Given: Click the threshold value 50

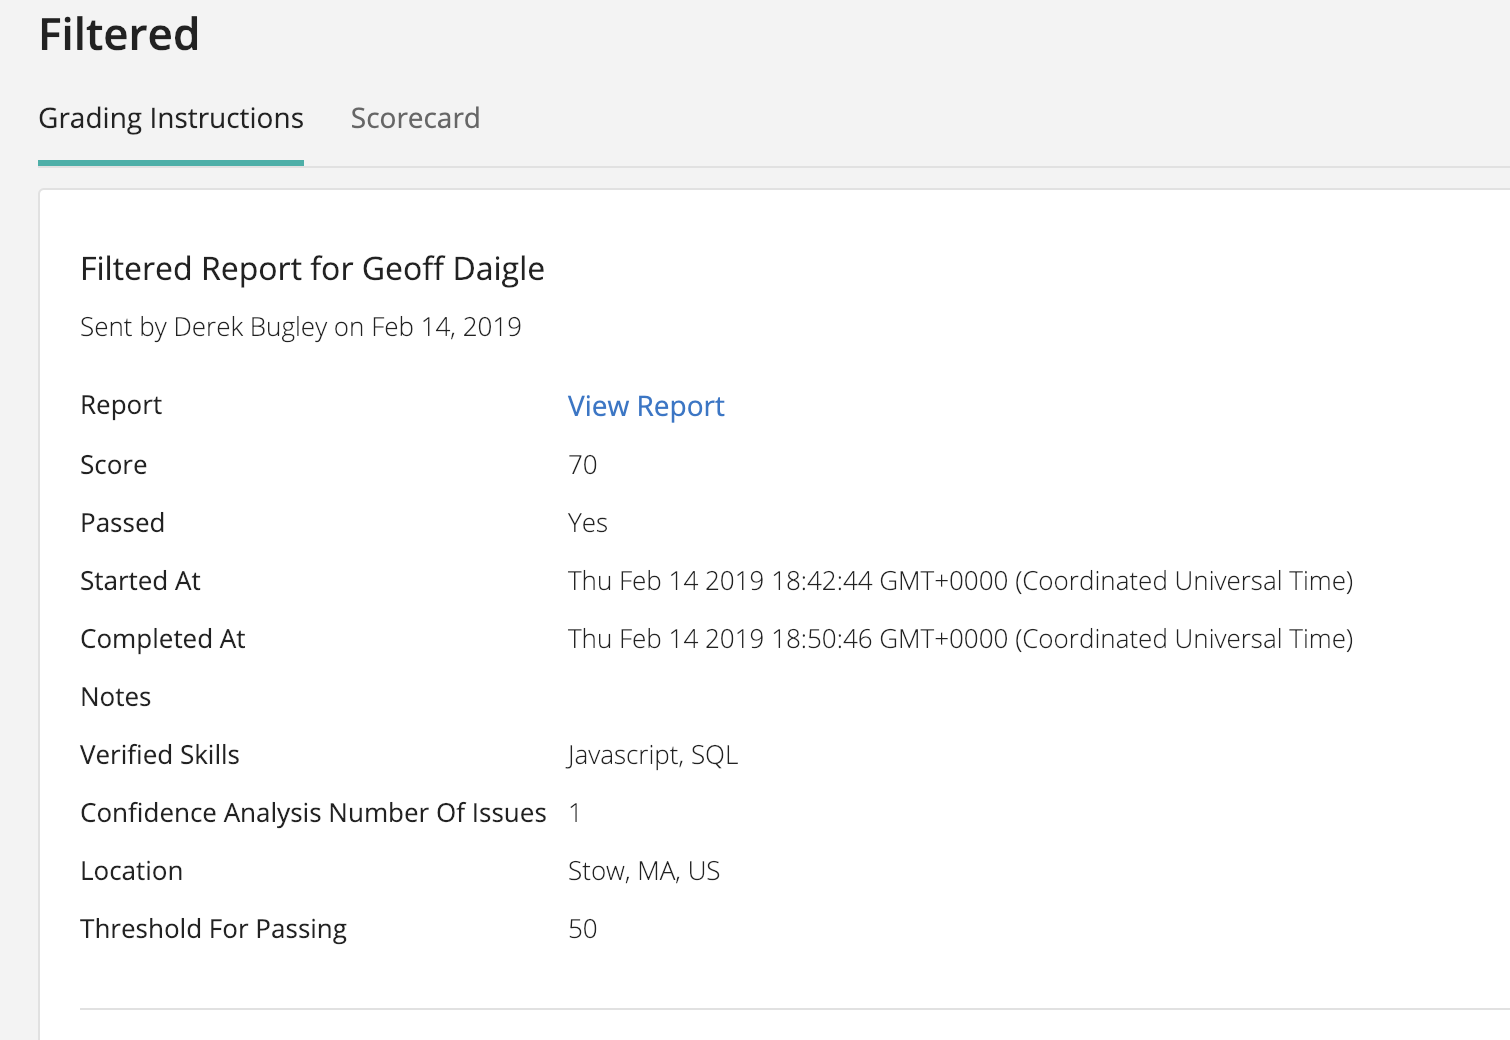Looking at the screenshot, I should pos(582,929).
